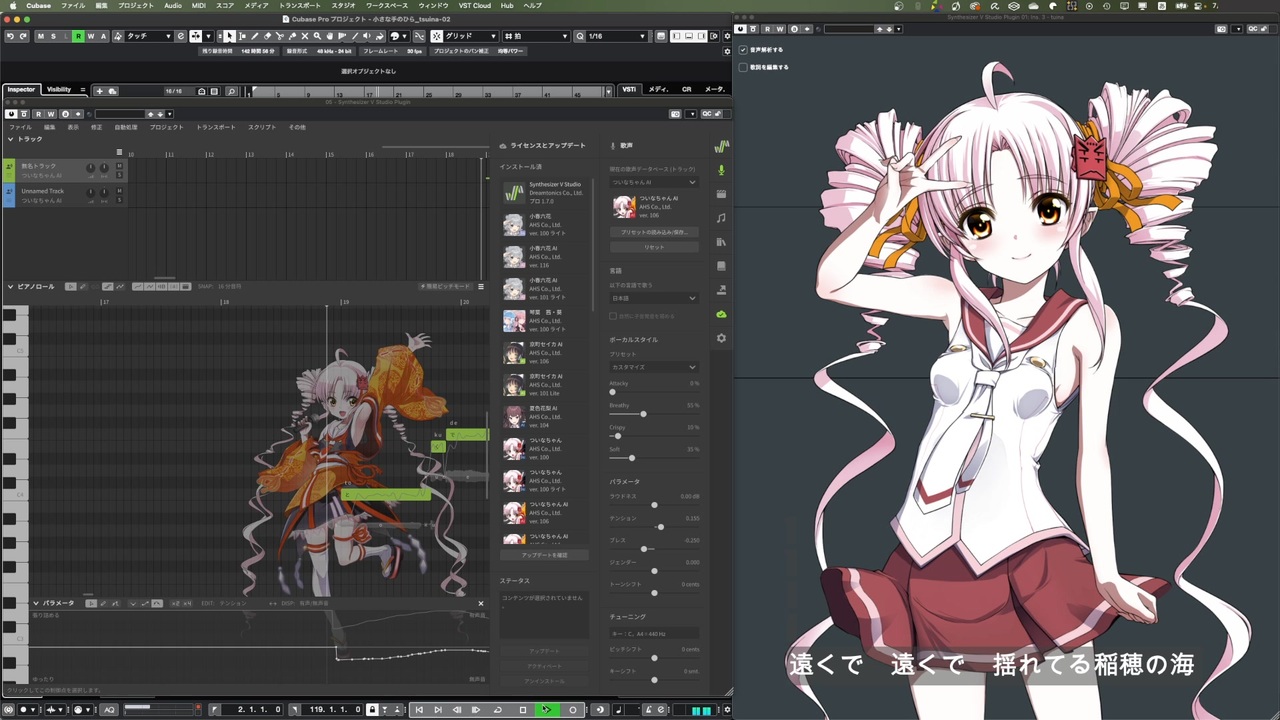Viewport: 1280px width, 720px height.
Task: Click the プリセットの読み込み/保存 button
Action: [654, 232]
